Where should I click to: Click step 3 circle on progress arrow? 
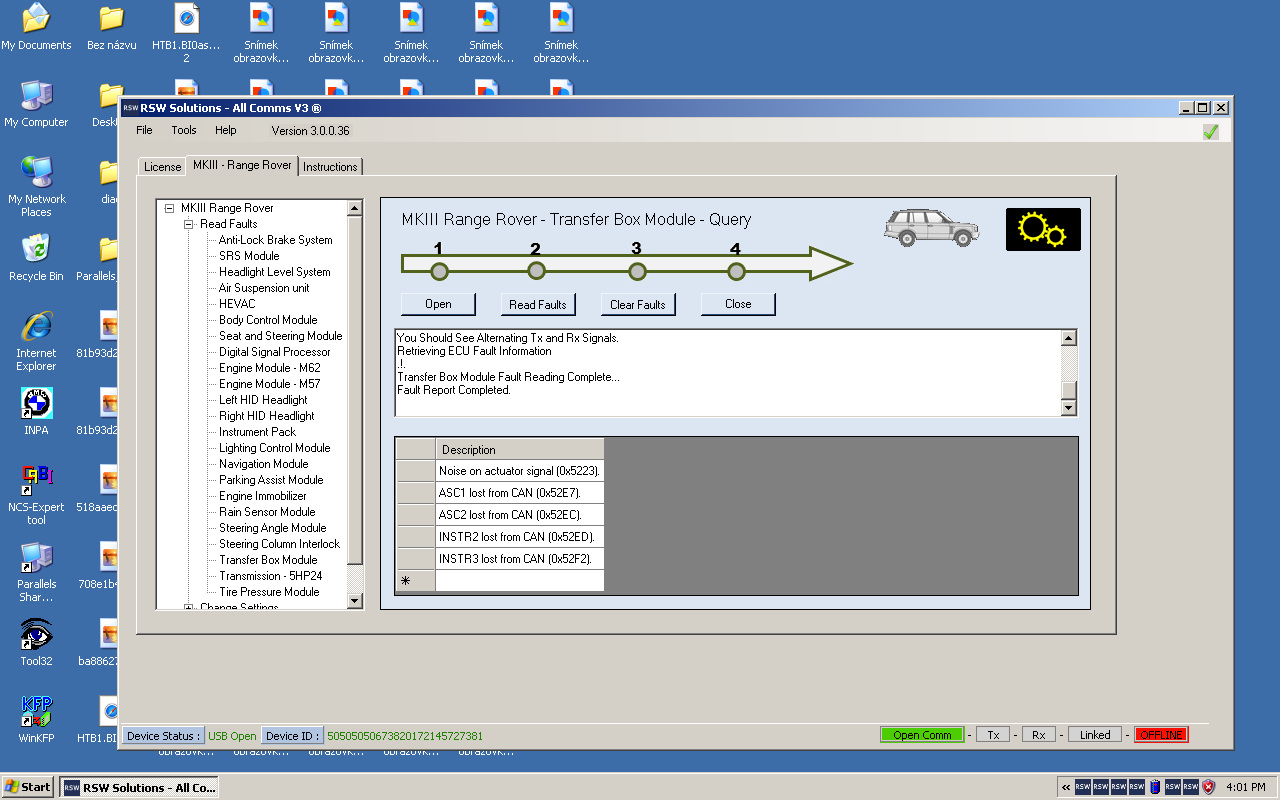[x=637, y=271]
